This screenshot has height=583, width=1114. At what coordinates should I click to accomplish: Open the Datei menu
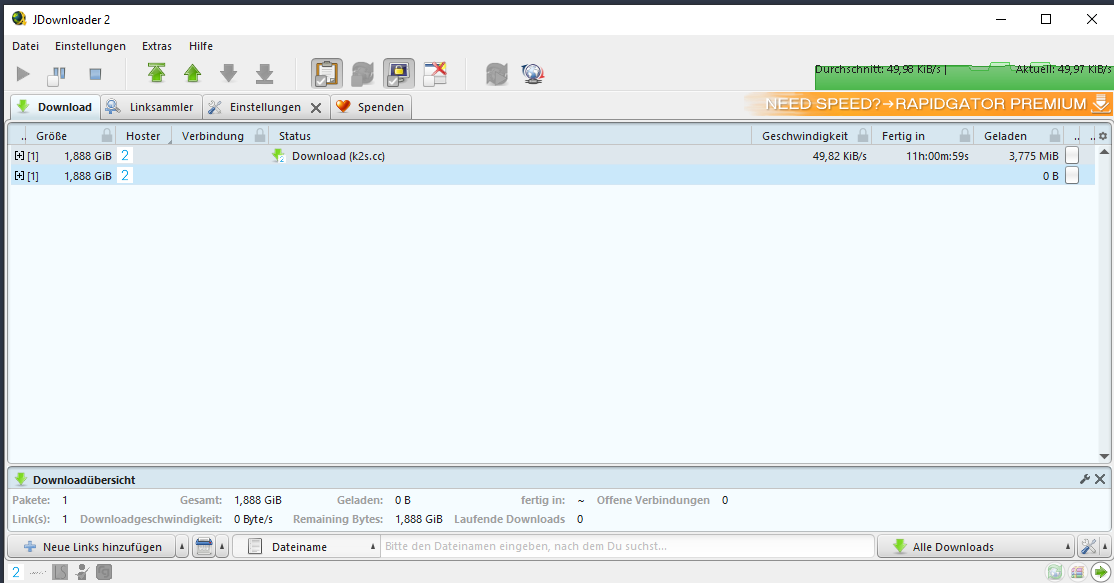pos(26,46)
